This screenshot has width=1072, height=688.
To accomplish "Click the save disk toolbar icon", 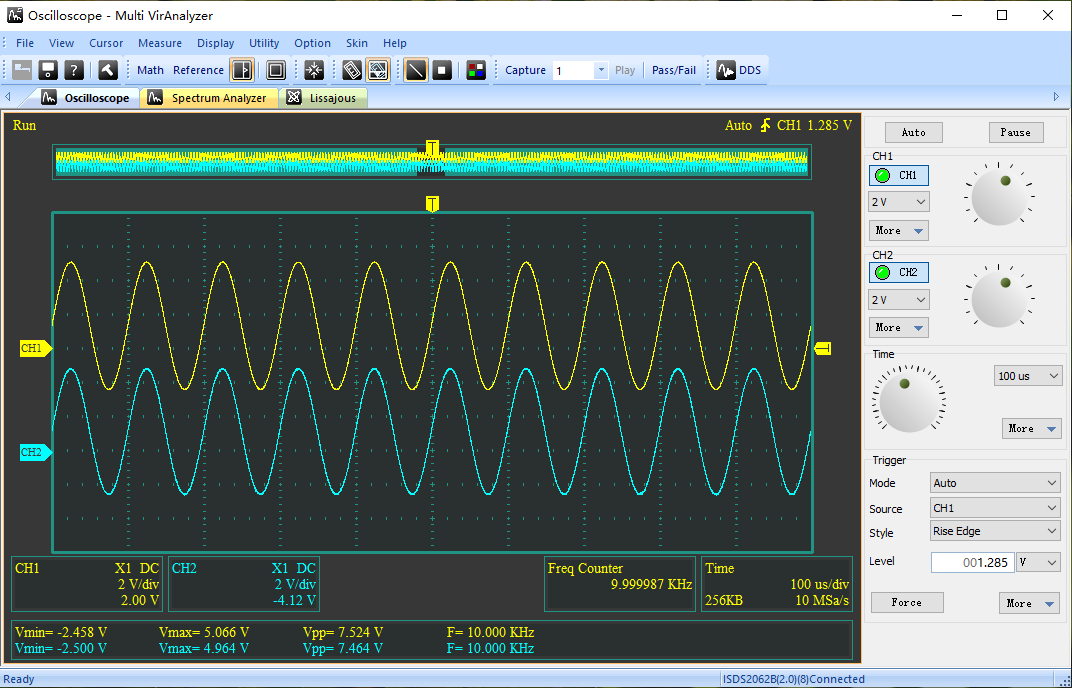I will (48, 70).
